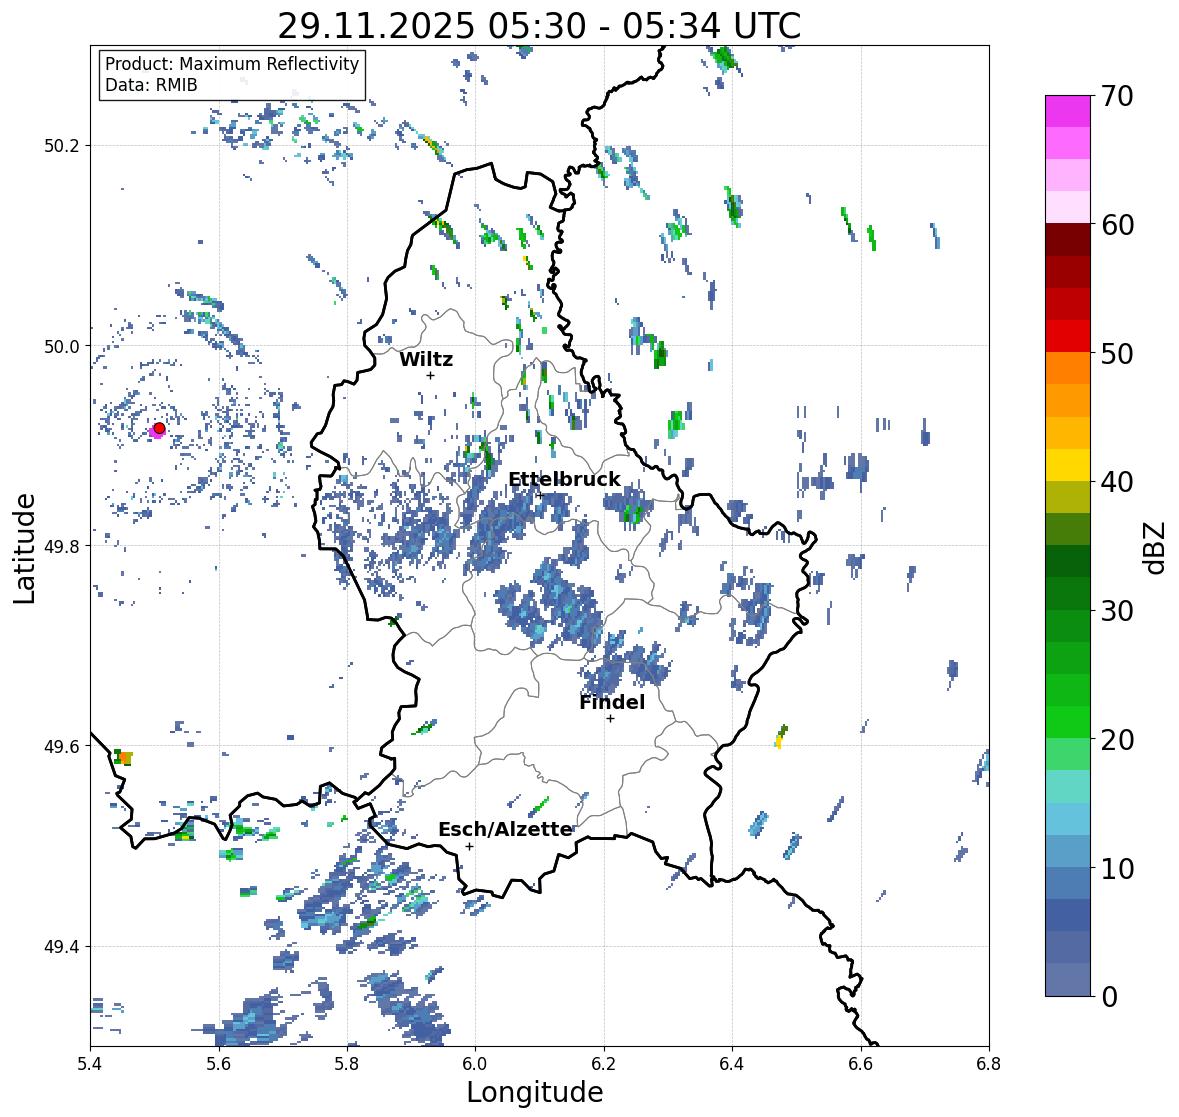Pick the magenta top colorbar swatch
The image size is (1179, 1117).
pos(1068,111)
